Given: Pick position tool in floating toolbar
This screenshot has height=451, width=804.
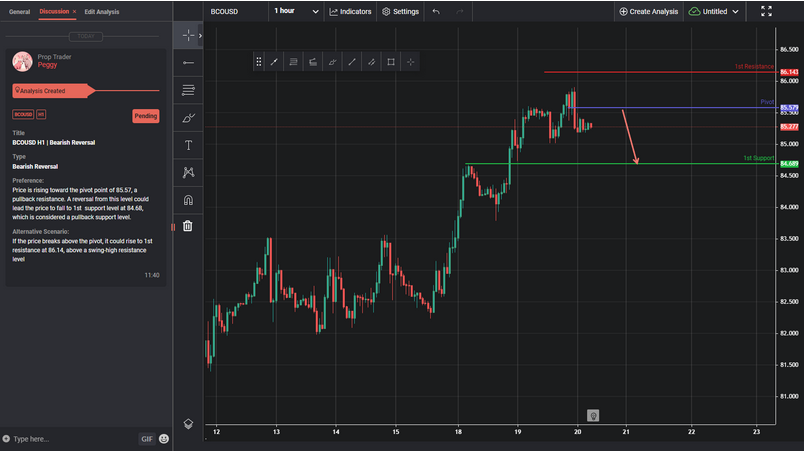Looking at the screenshot, I should 313,62.
